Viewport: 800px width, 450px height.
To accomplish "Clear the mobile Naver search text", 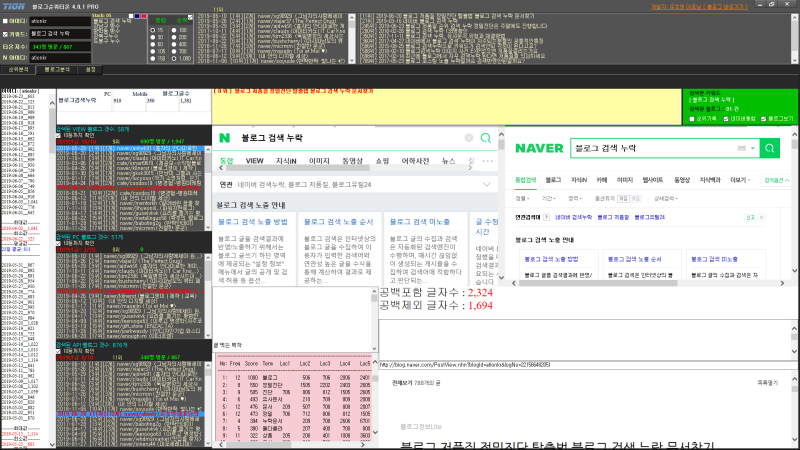I will pos(469,138).
